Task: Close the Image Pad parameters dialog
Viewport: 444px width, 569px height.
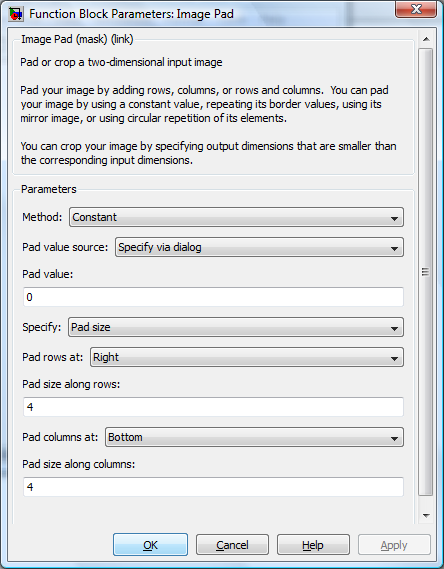Action: (x=416, y=9)
